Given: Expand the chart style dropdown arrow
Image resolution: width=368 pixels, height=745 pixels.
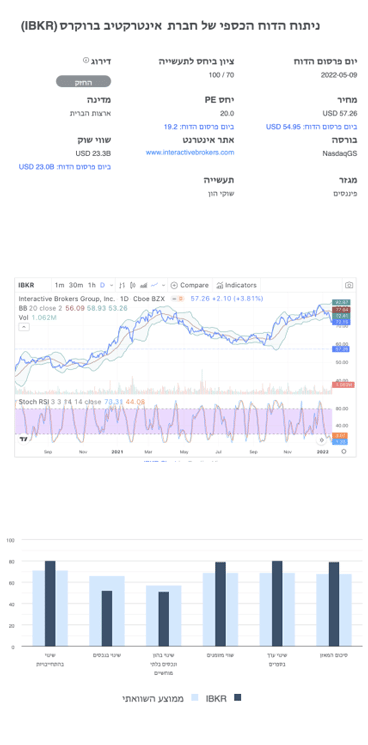Looking at the screenshot, I should pos(163,285).
